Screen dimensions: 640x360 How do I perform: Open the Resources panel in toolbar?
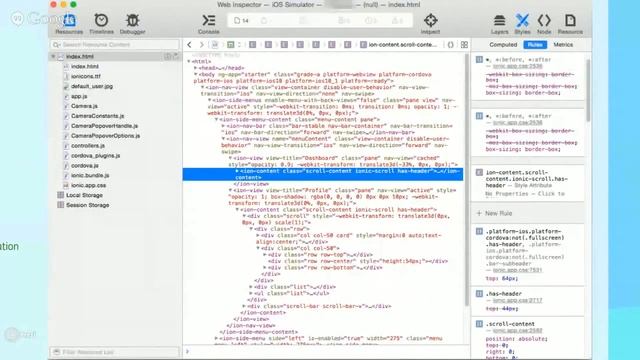click(x=69, y=24)
